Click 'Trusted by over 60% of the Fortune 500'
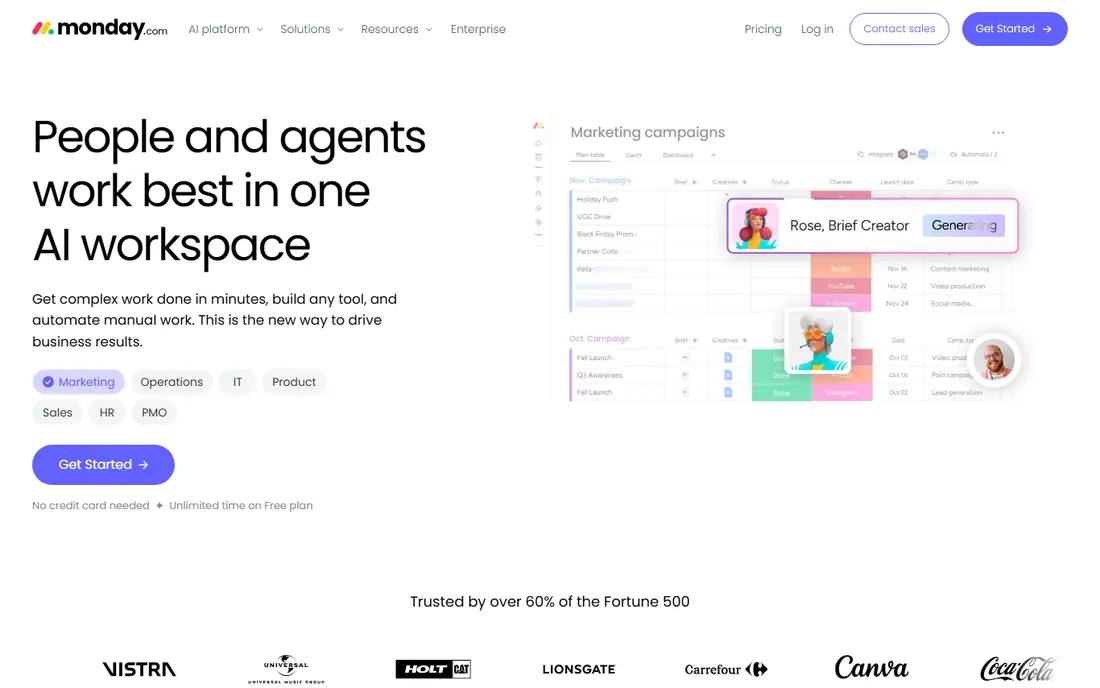 pos(550,602)
